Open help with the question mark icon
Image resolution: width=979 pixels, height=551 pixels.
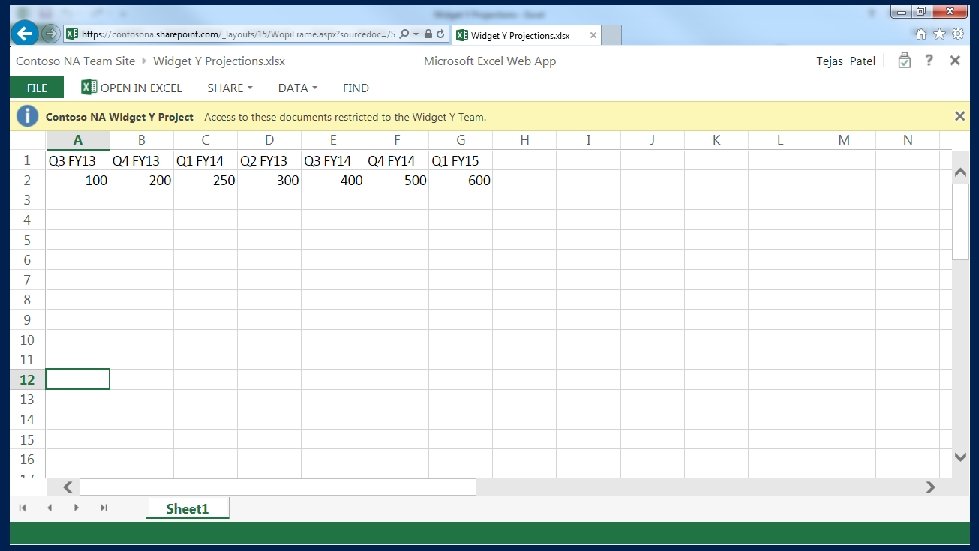pyautogui.click(x=929, y=61)
